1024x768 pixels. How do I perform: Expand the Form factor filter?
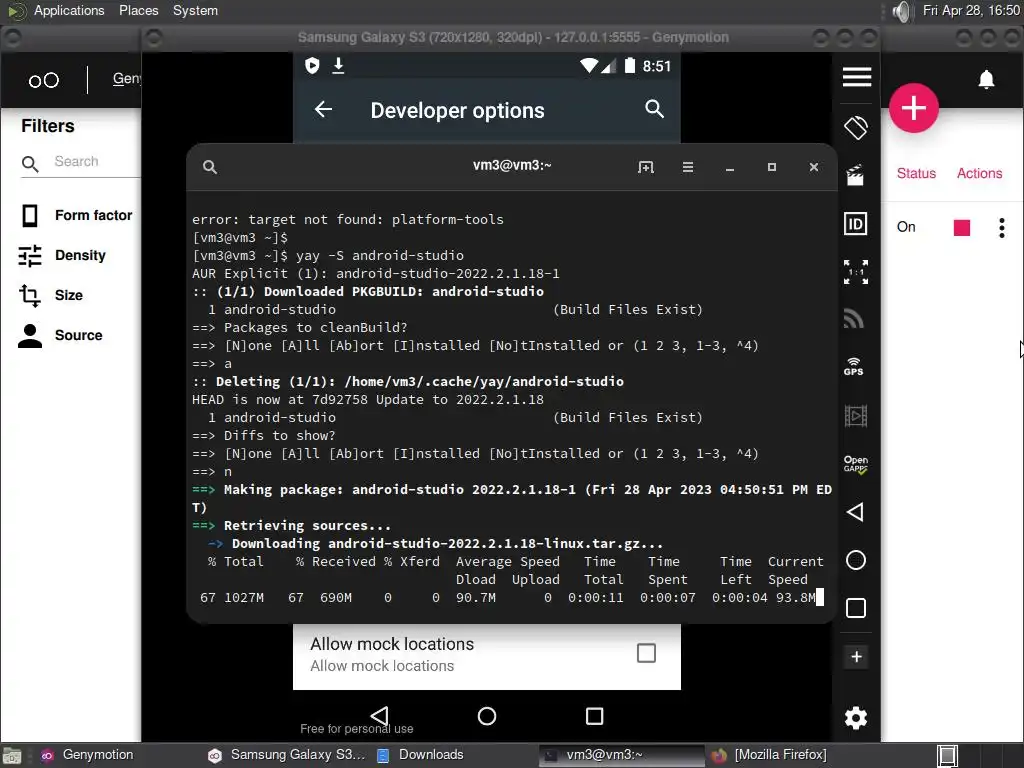[x=76, y=215]
